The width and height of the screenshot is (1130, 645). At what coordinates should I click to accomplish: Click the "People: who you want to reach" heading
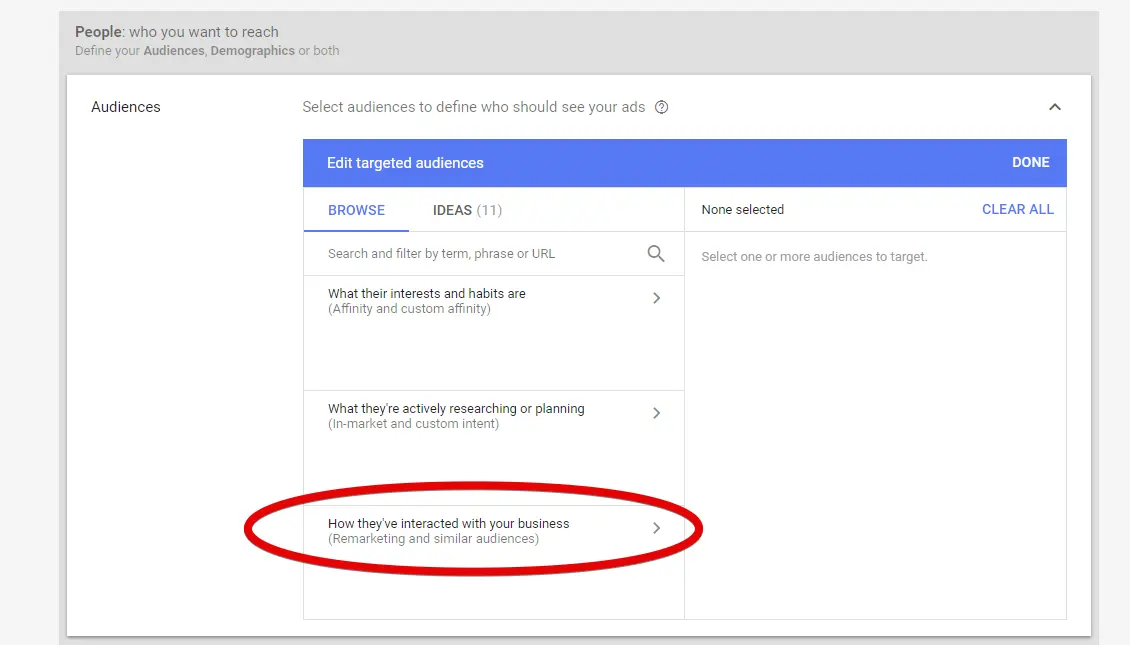click(177, 32)
